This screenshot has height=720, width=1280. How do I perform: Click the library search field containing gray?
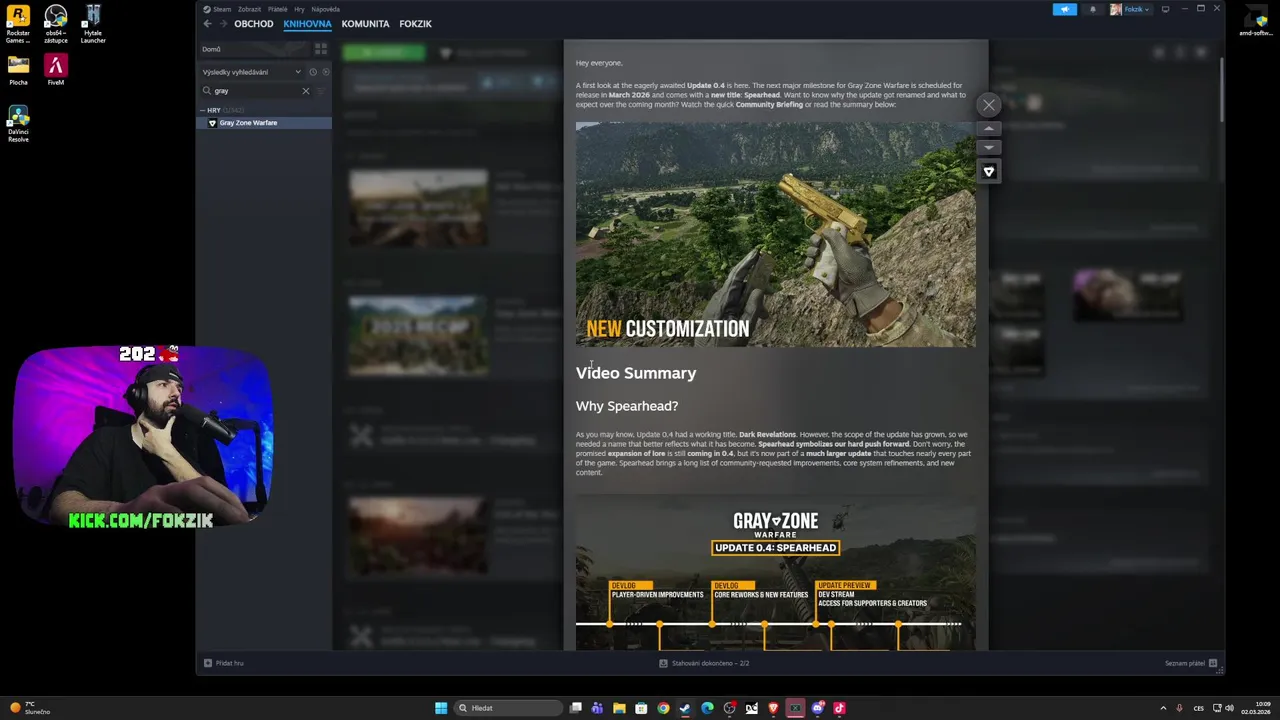coord(254,91)
